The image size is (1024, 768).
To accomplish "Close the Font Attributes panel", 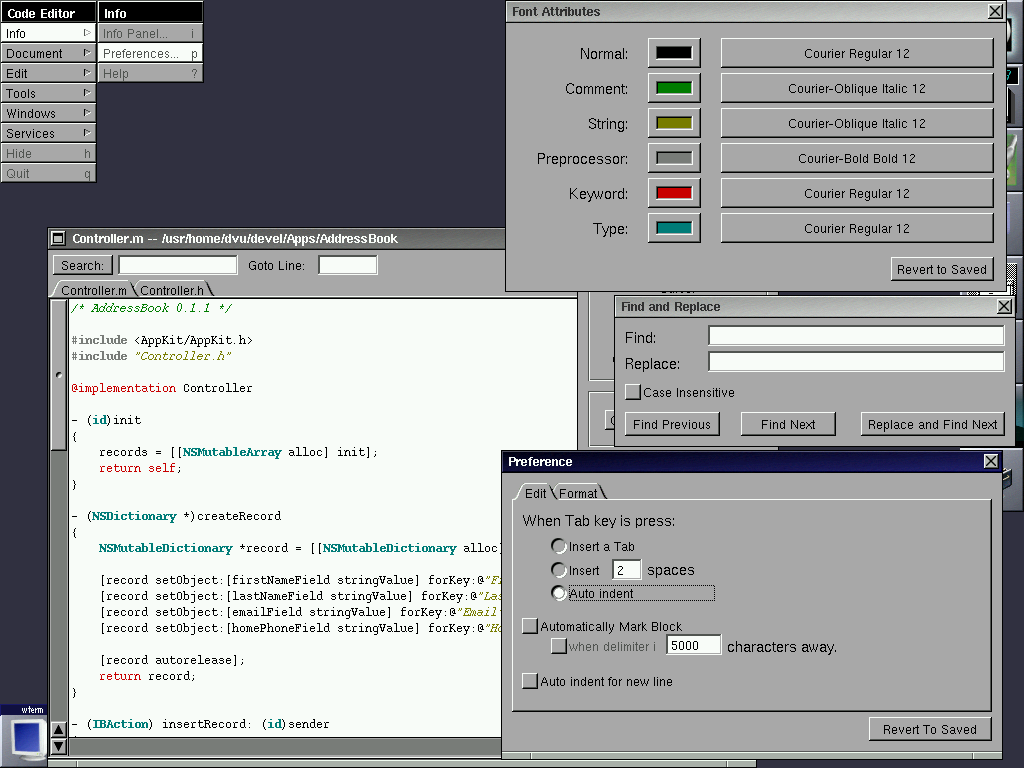I will coord(995,12).
